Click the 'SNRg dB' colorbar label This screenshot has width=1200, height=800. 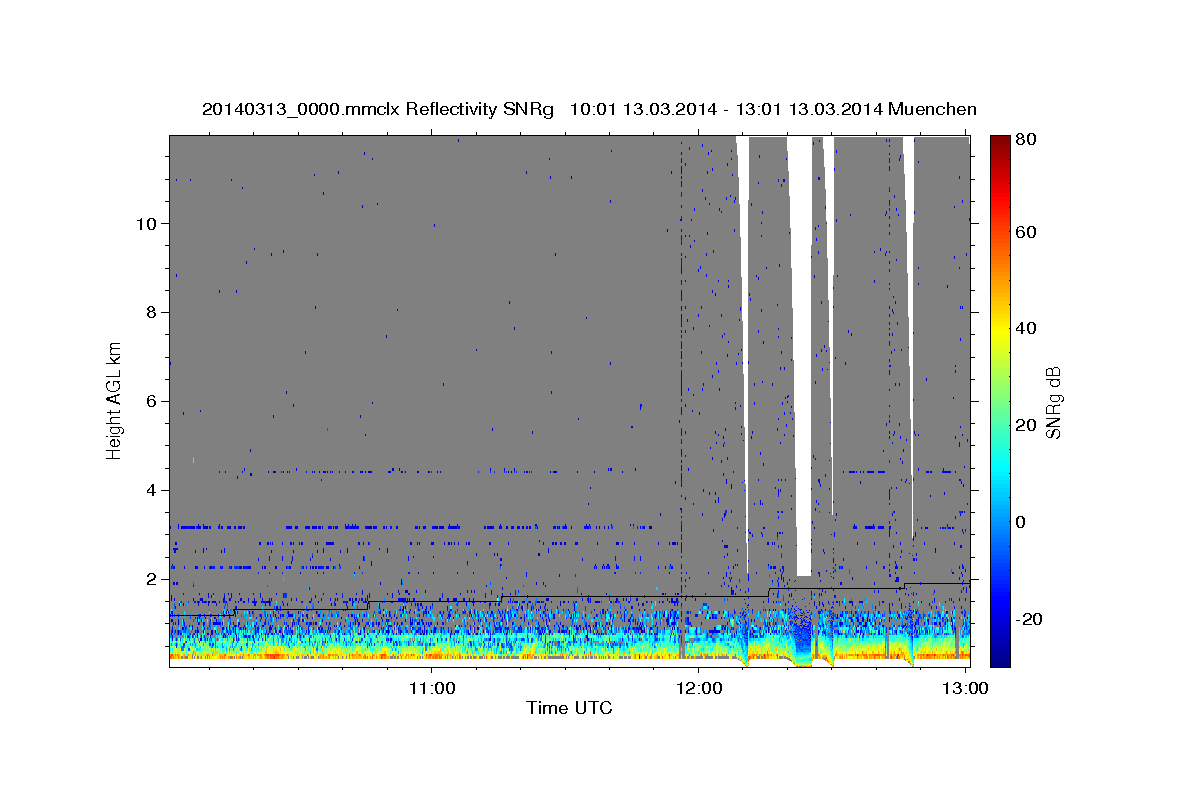click(1052, 403)
